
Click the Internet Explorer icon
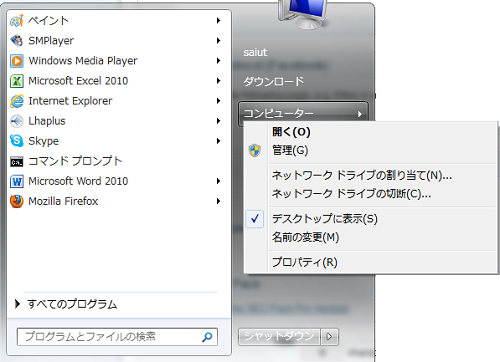17,101
